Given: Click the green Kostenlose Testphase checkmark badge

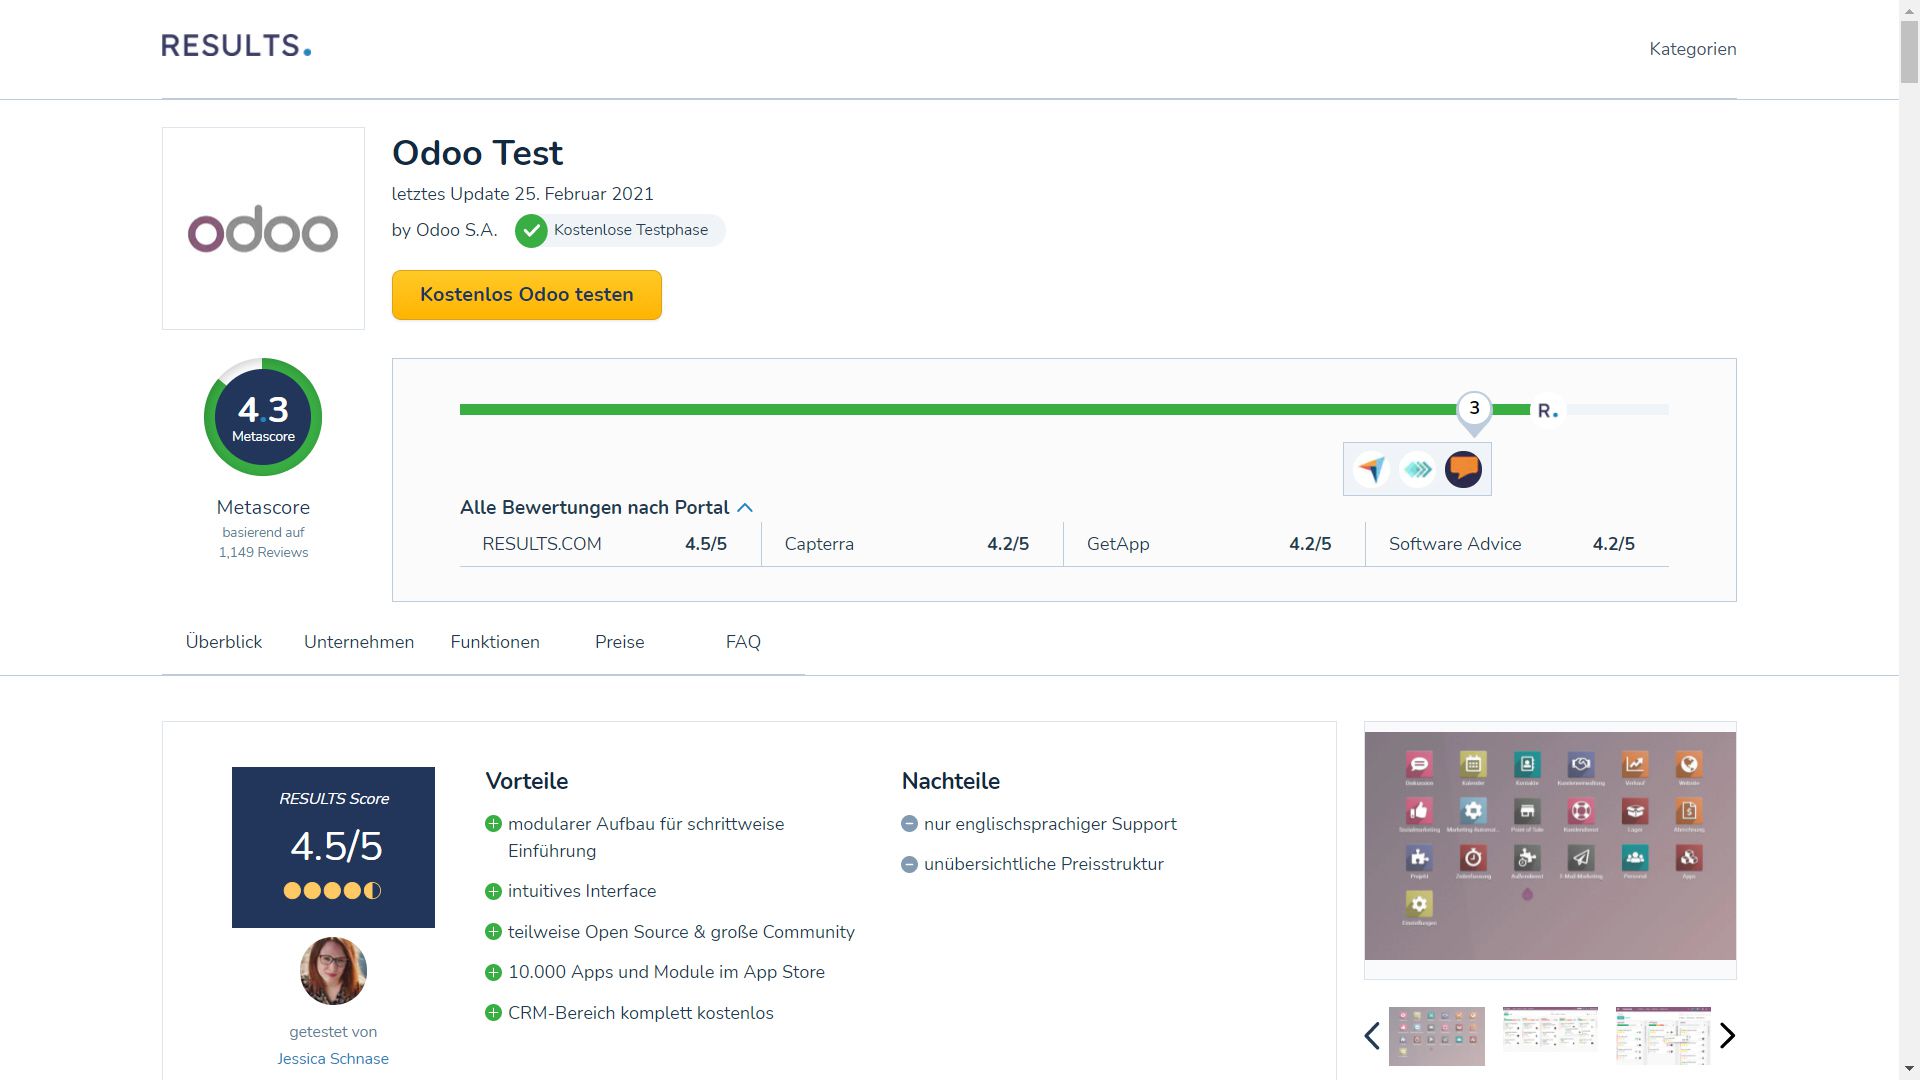Looking at the screenshot, I should (x=531, y=231).
